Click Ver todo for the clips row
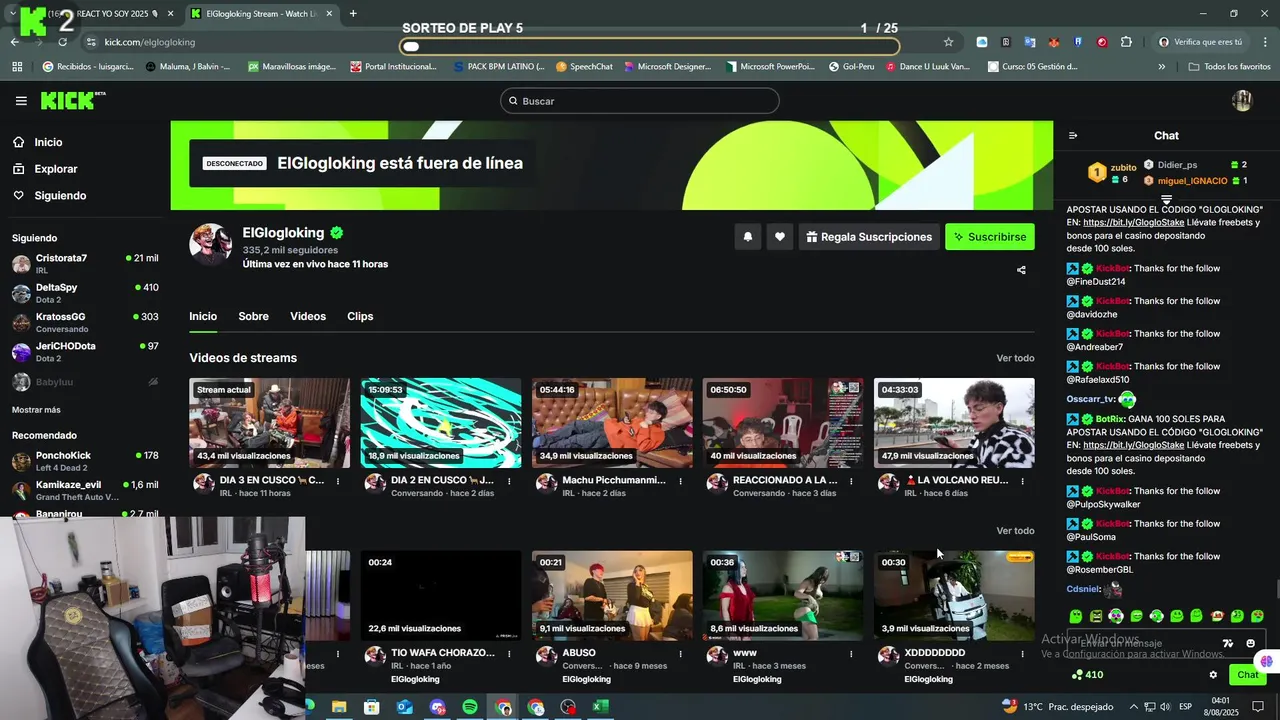 tap(1015, 531)
